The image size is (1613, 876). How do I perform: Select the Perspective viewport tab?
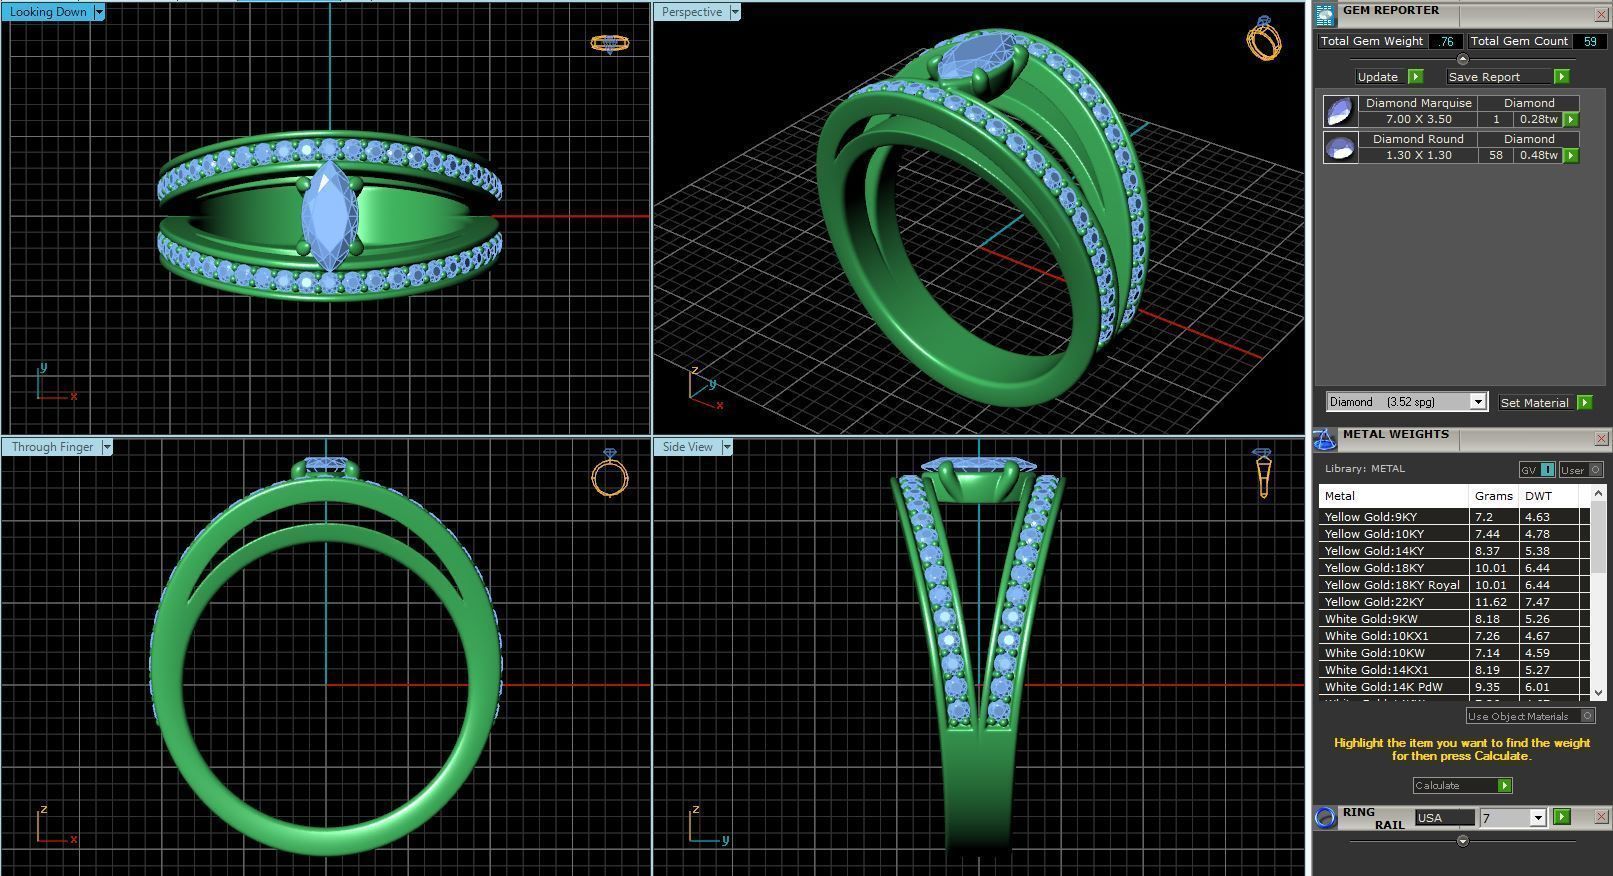tap(692, 13)
